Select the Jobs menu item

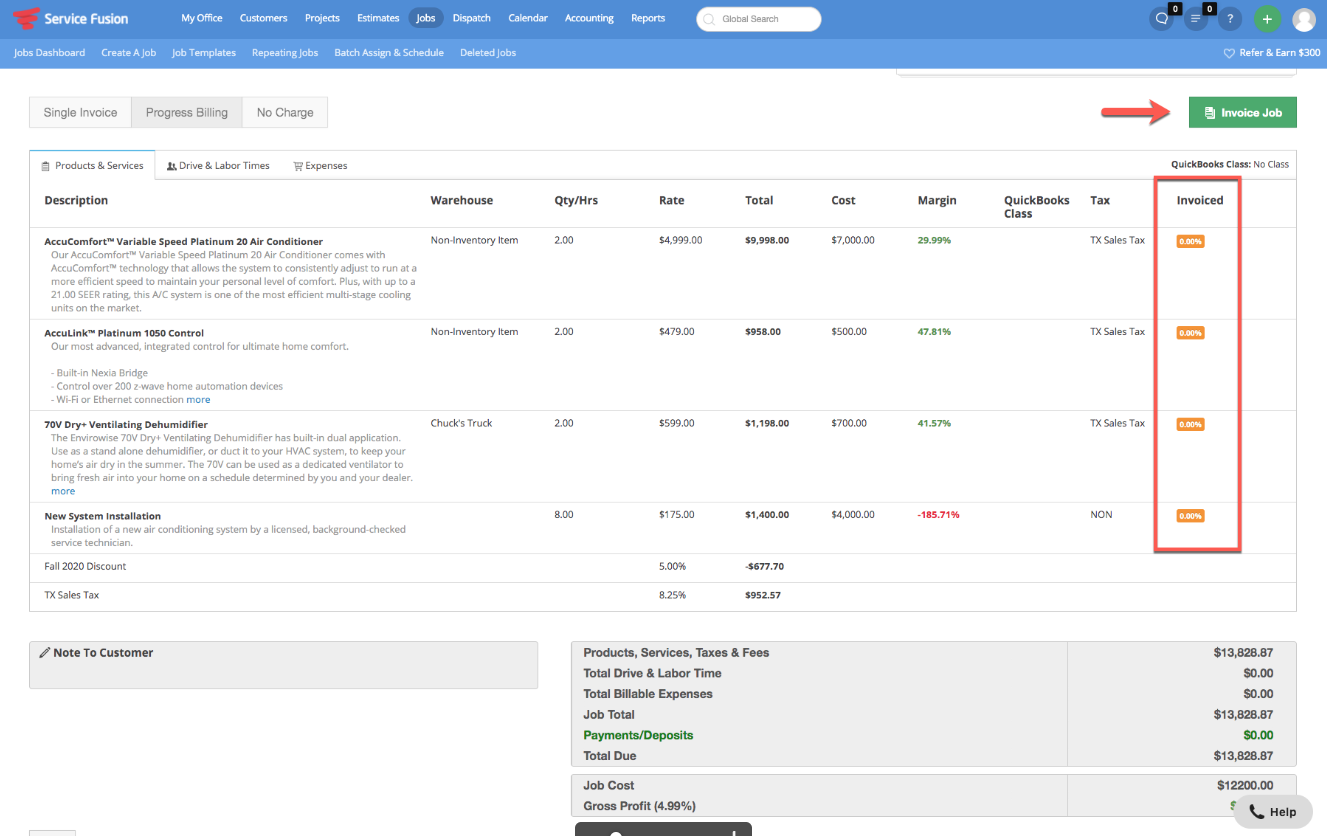pyautogui.click(x=426, y=18)
